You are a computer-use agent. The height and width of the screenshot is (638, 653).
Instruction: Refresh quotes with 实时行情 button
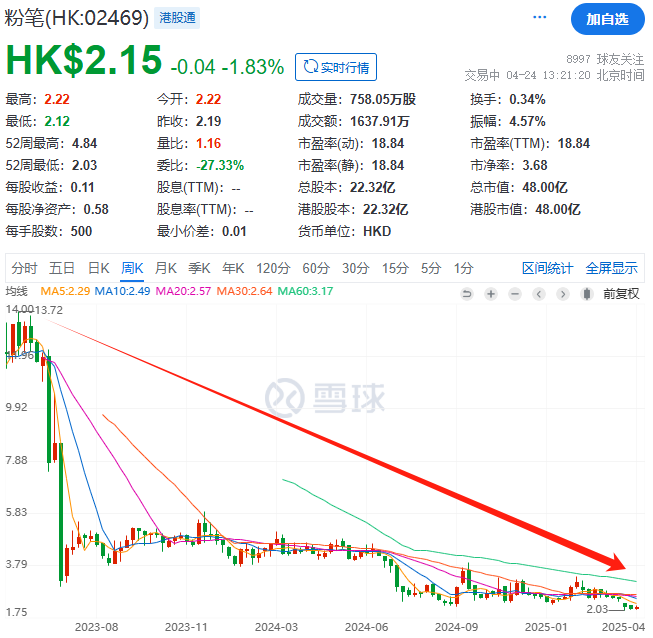click(336, 67)
